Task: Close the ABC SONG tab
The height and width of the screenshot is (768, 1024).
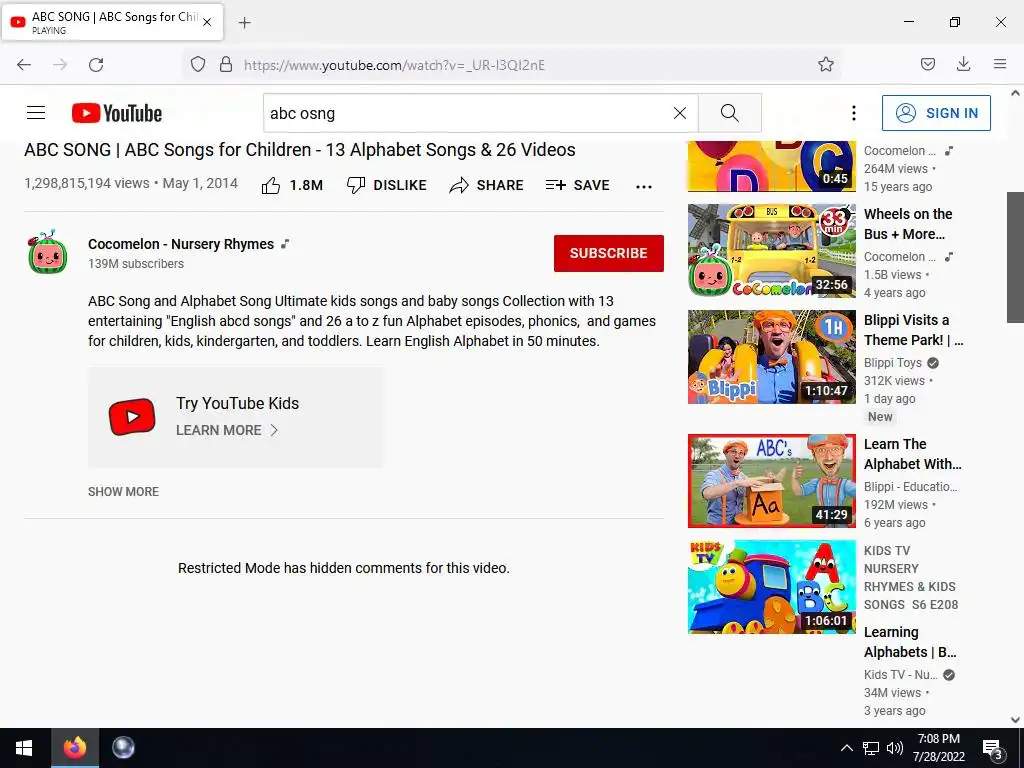Action: [207, 22]
